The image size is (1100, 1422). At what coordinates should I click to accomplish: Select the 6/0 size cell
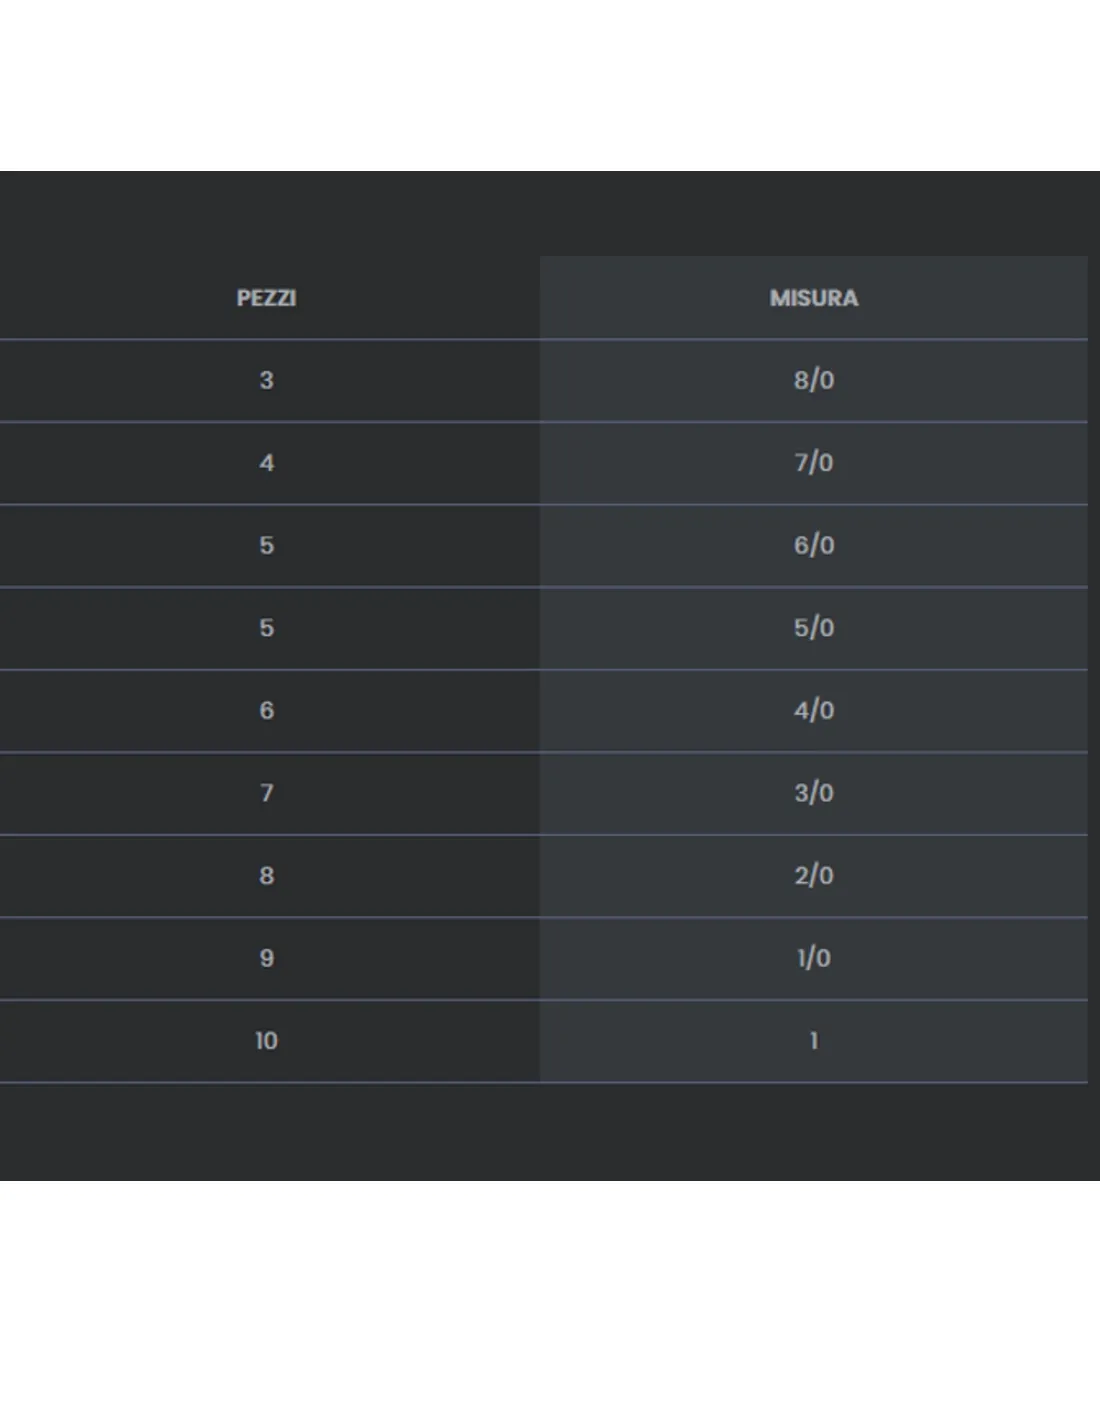(813, 546)
